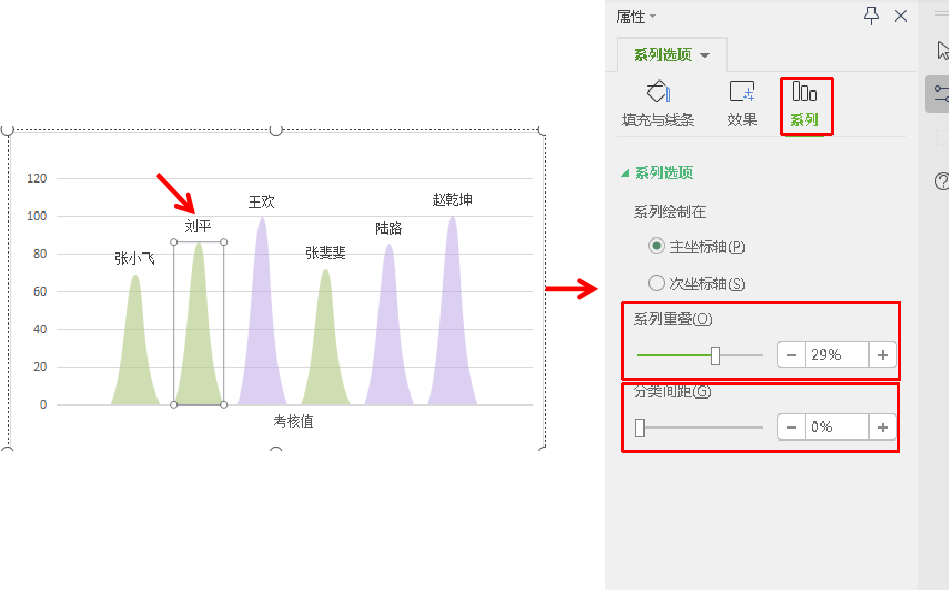Click the settings sliders icon in right sidebar
Screen dimensions: 950x590
tap(941, 94)
